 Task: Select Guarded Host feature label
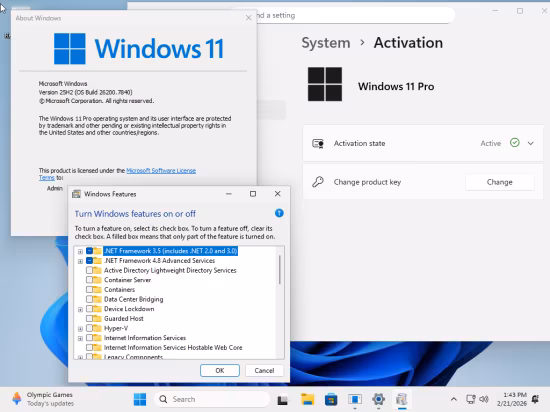pos(123,318)
